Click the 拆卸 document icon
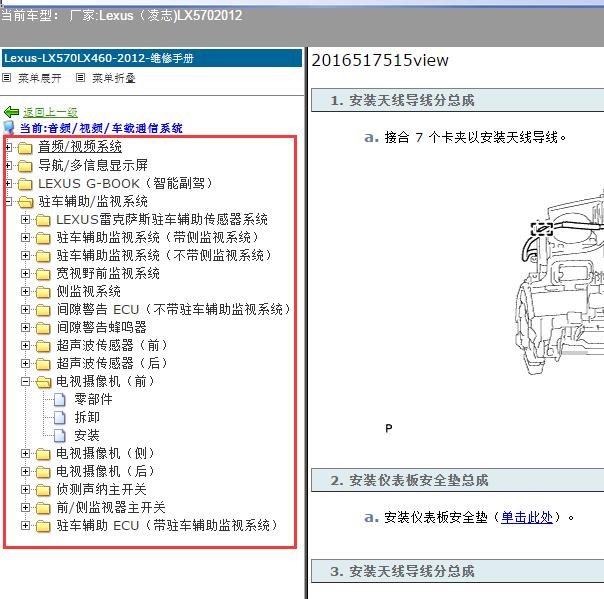604x599 pixels. (60, 418)
